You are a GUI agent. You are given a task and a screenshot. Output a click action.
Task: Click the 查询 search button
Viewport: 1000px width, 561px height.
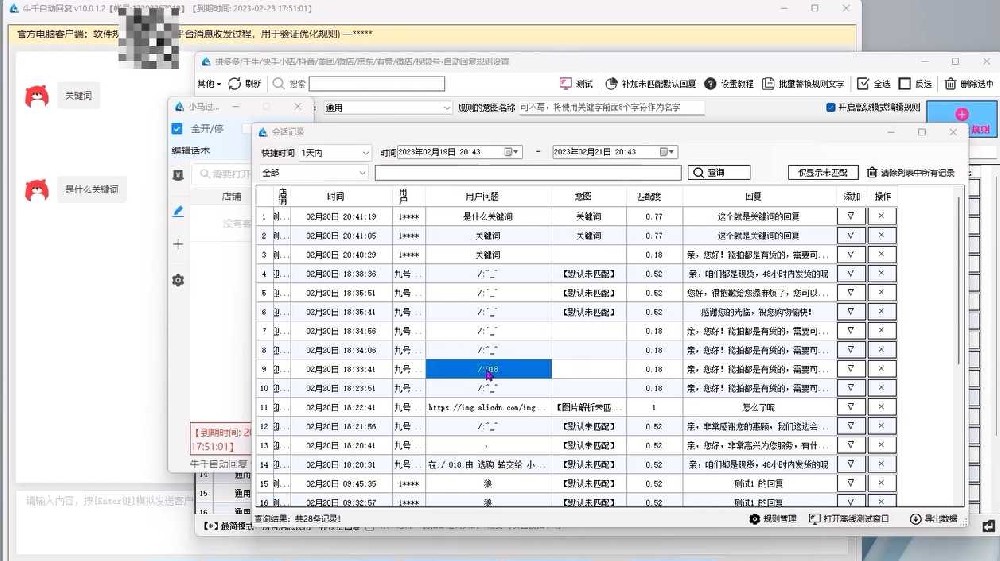pyautogui.click(x=719, y=173)
